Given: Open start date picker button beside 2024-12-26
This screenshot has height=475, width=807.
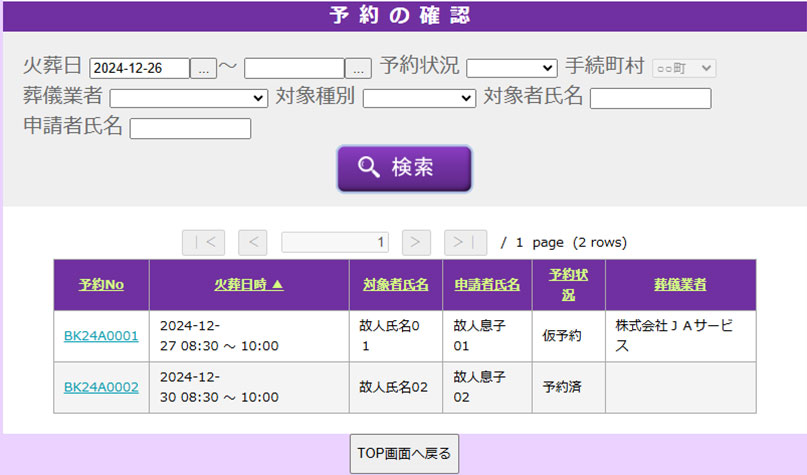Looking at the screenshot, I should click(203, 68).
